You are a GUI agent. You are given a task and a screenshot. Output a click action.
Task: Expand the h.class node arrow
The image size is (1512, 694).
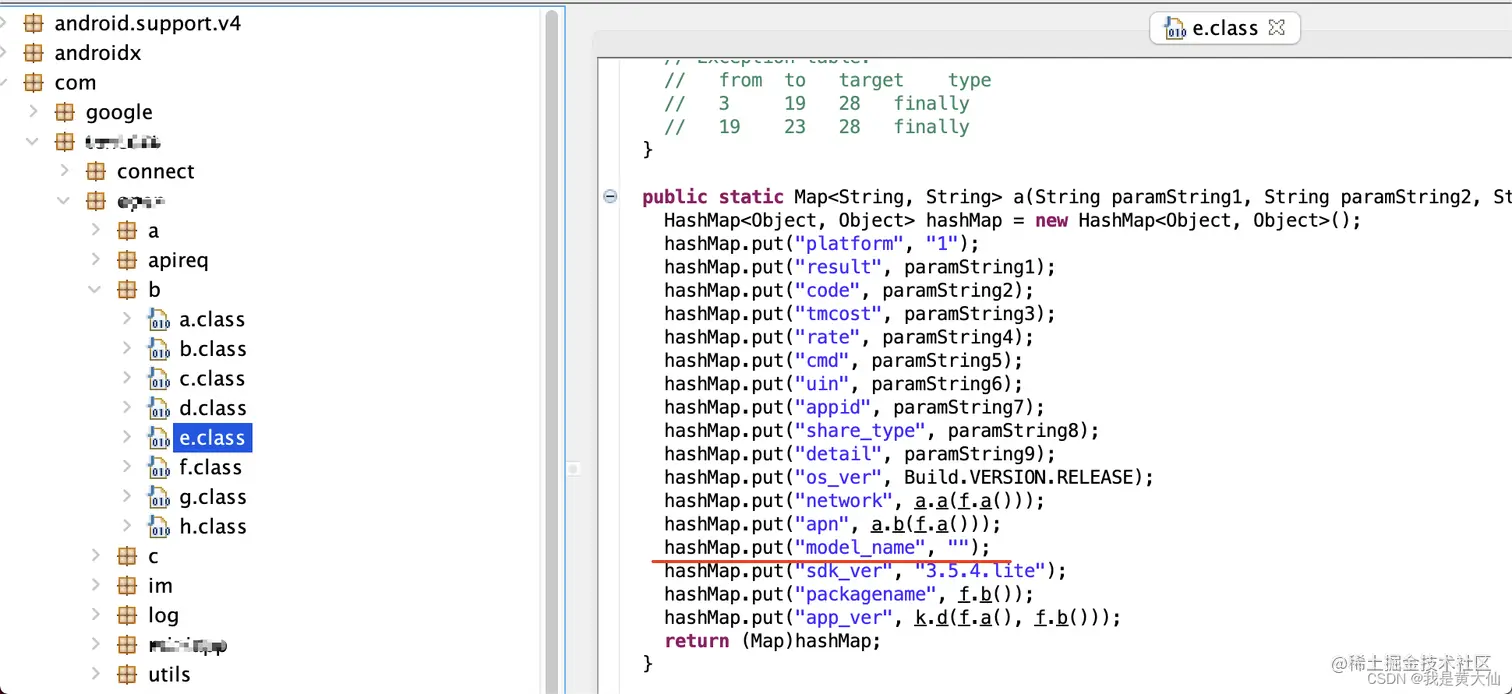tap(127, 526)
